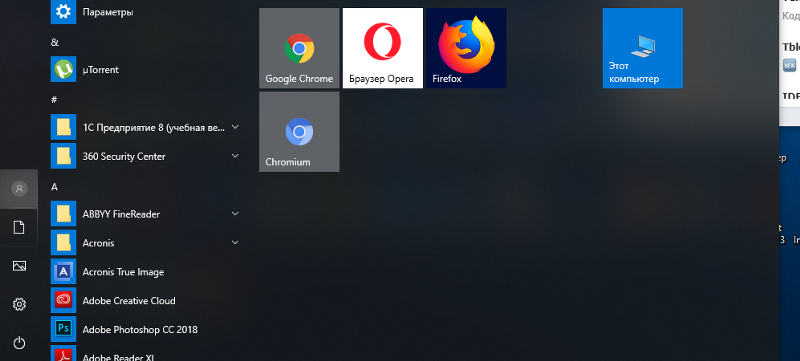The width and height of the screenshot is (800, 361).
Task: Click the Power button icon
Action: (x=19, y=343)
